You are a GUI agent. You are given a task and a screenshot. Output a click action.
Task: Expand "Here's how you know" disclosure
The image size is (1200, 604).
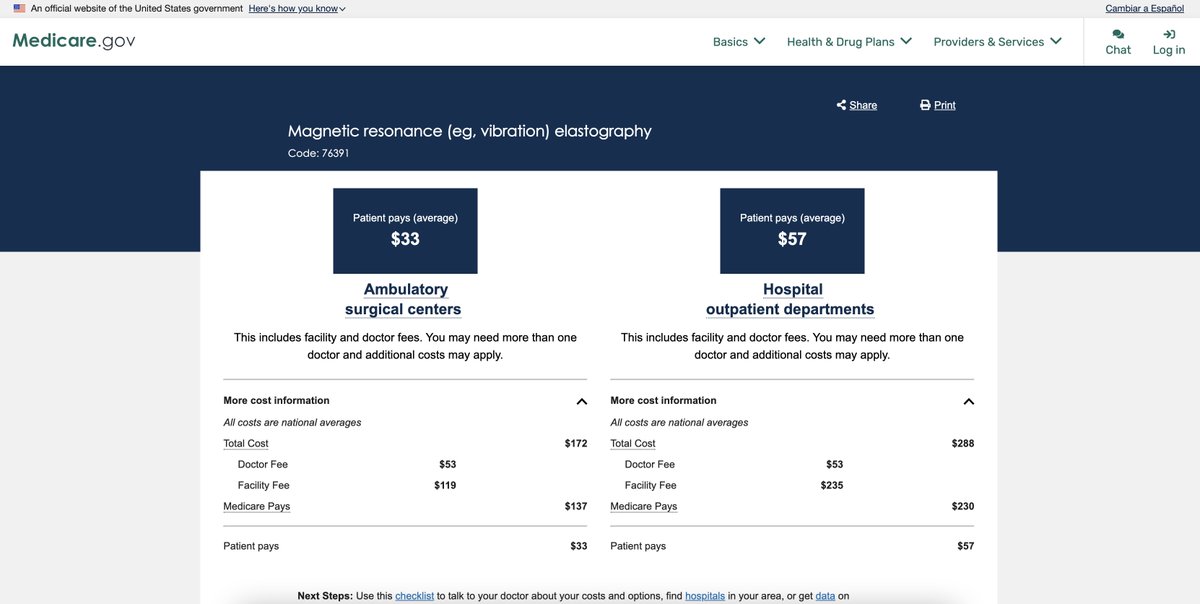pyautogui.click(x=297, y=8)
